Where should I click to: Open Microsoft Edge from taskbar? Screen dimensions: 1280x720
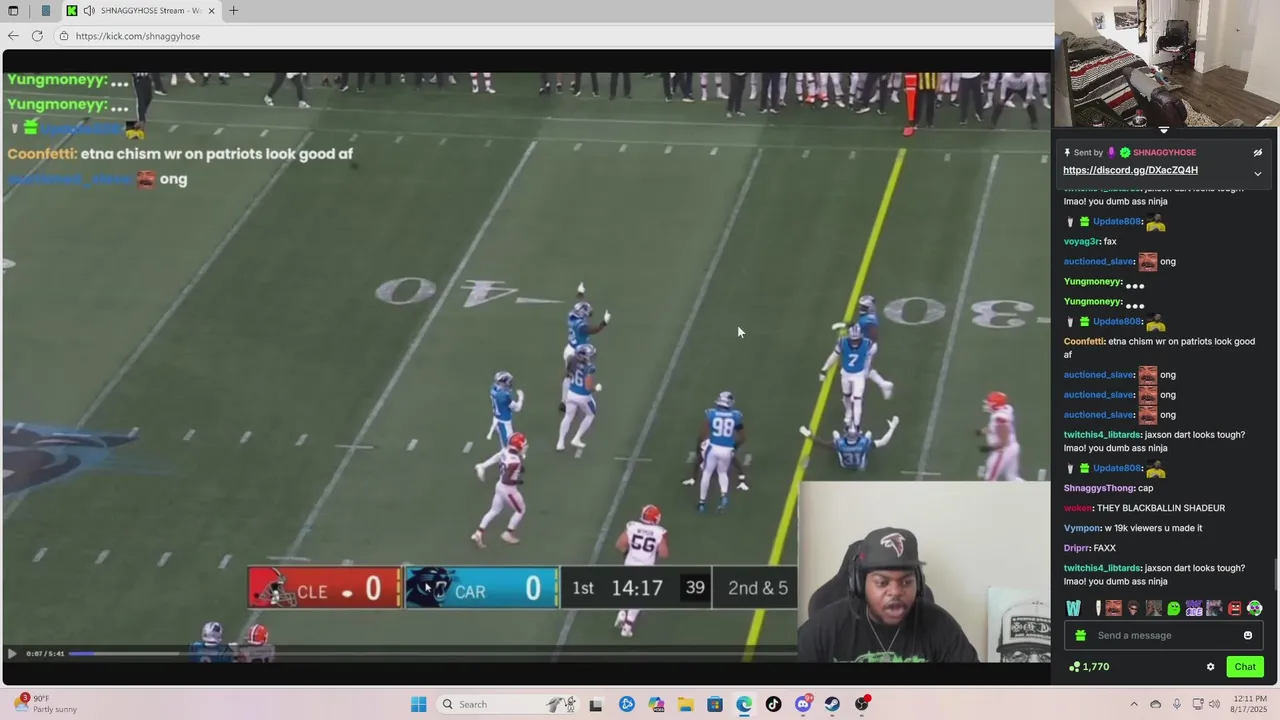tap(744, 704)
